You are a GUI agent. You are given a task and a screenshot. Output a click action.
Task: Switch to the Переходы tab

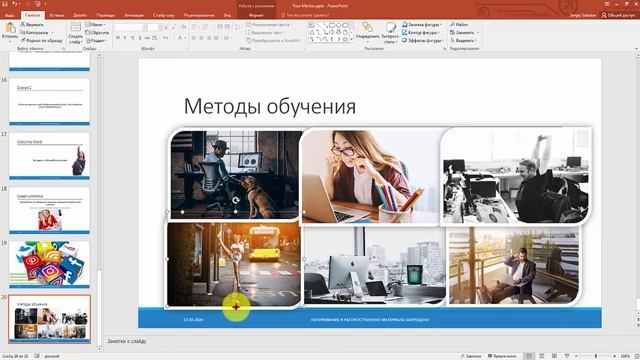(x=106, y=15)
